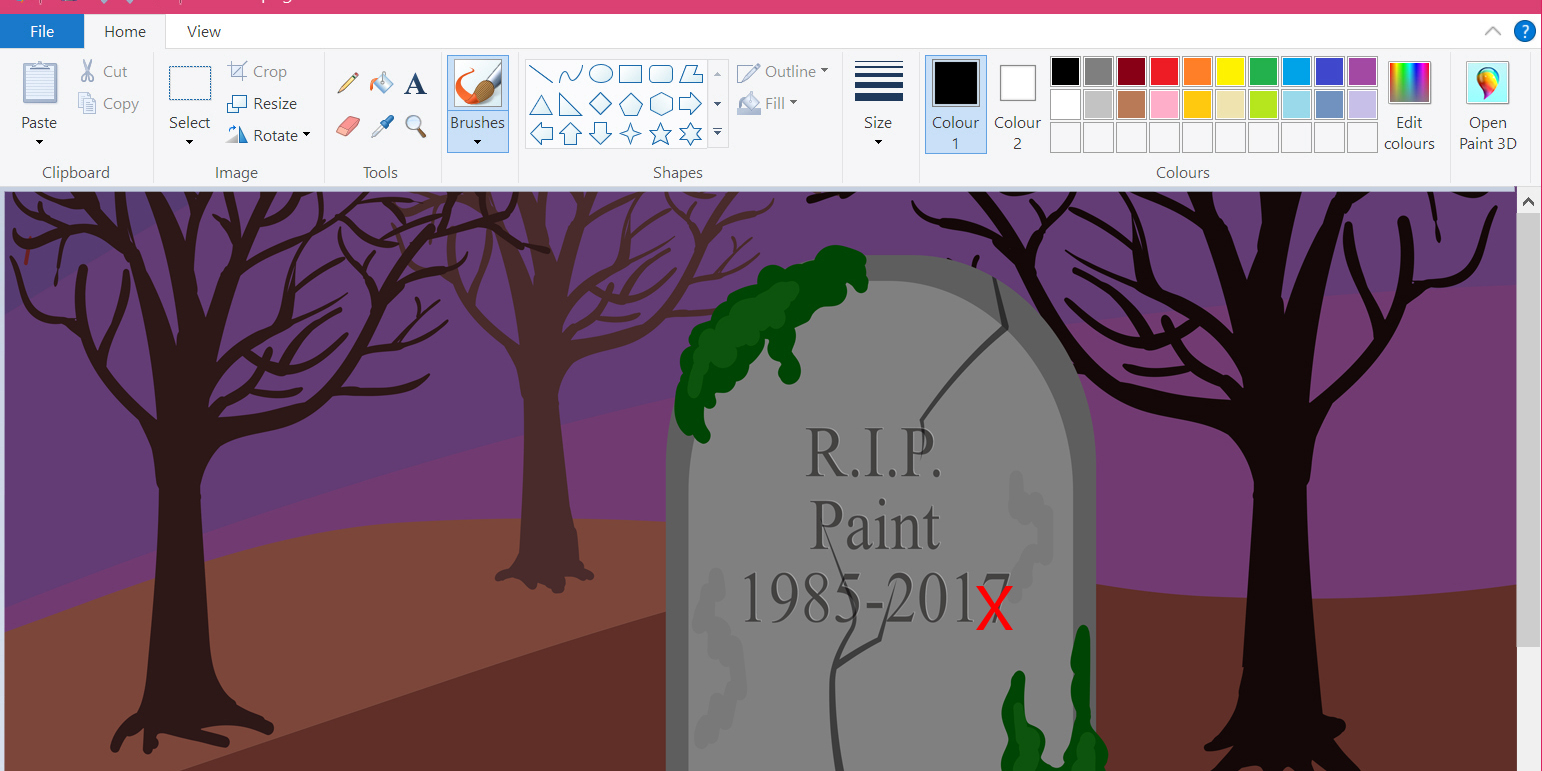Screen dimensions: 1542x771
Task: Activate the Colour 2 selector
Action: point(1017,105)
